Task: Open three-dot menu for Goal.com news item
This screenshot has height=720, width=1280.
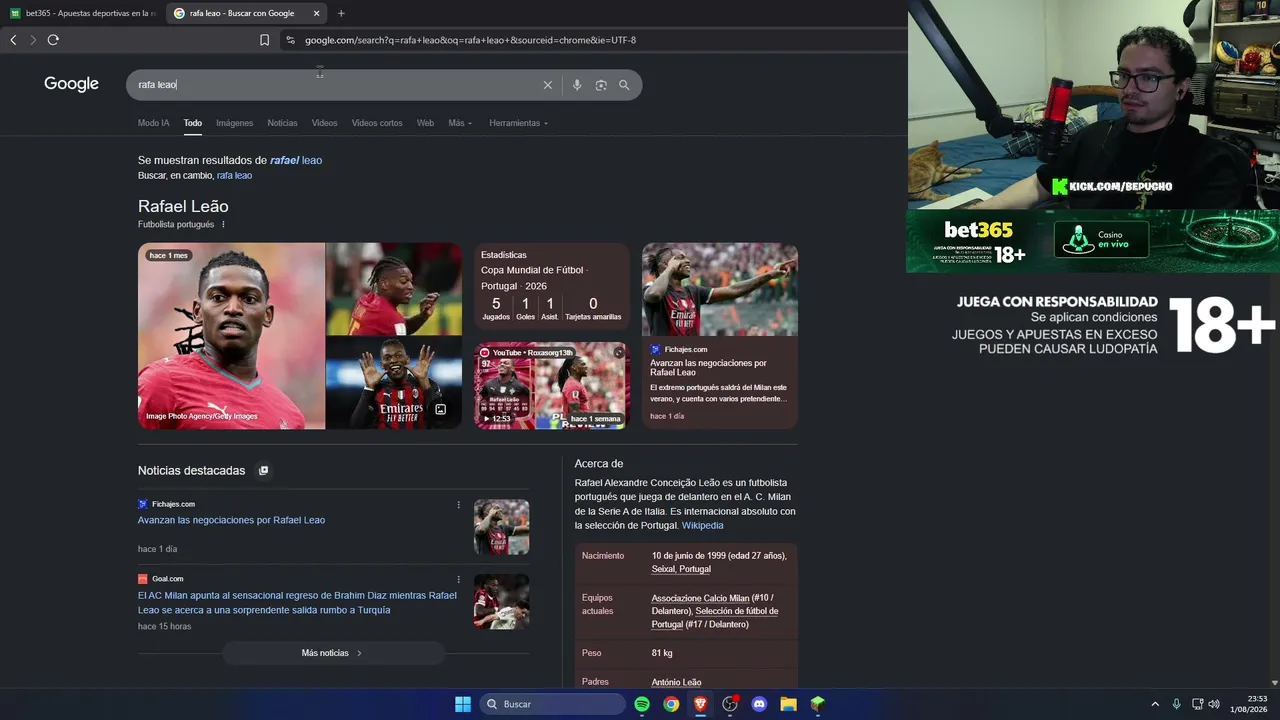Action: (459, 579)
